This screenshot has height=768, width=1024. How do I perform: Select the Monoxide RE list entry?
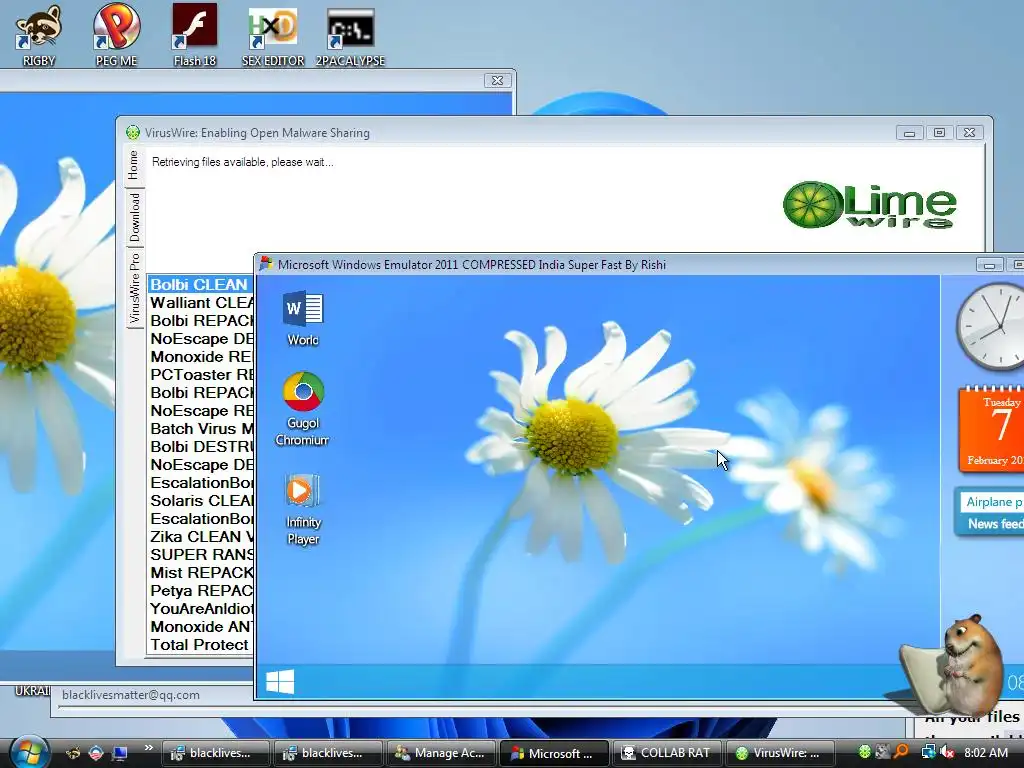[201, 357]
